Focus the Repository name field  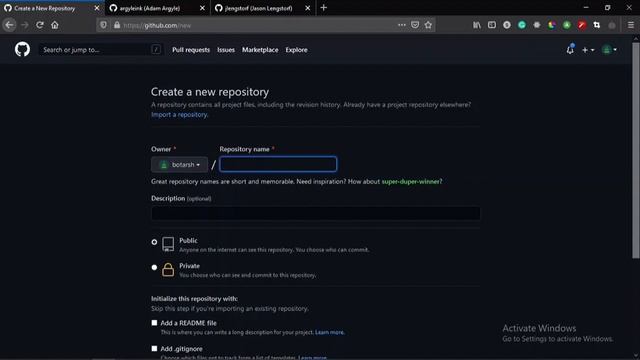[x=278, y=164]
